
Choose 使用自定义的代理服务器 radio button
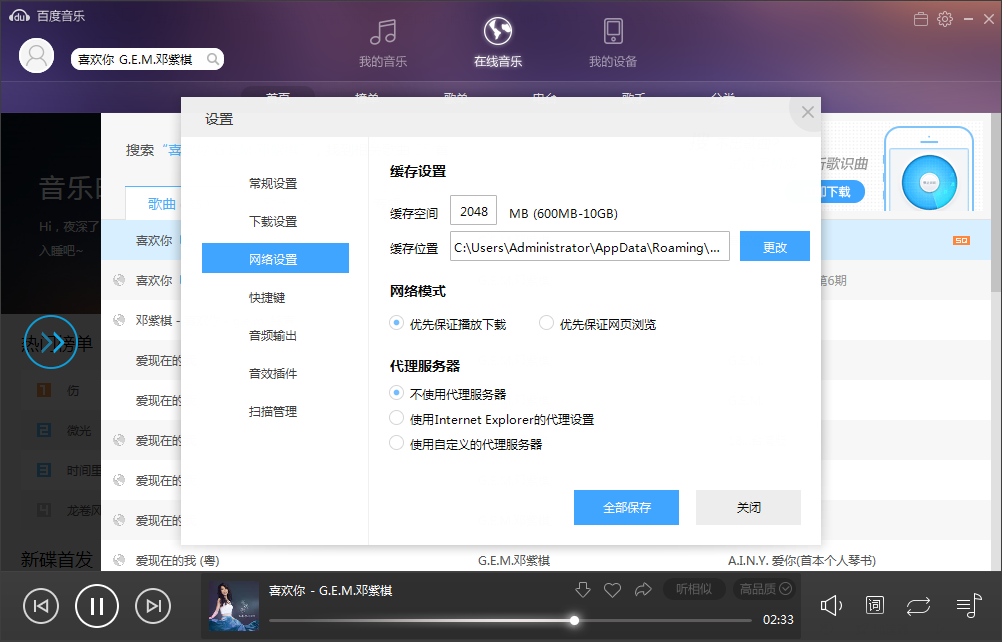[x=397, y=443]
